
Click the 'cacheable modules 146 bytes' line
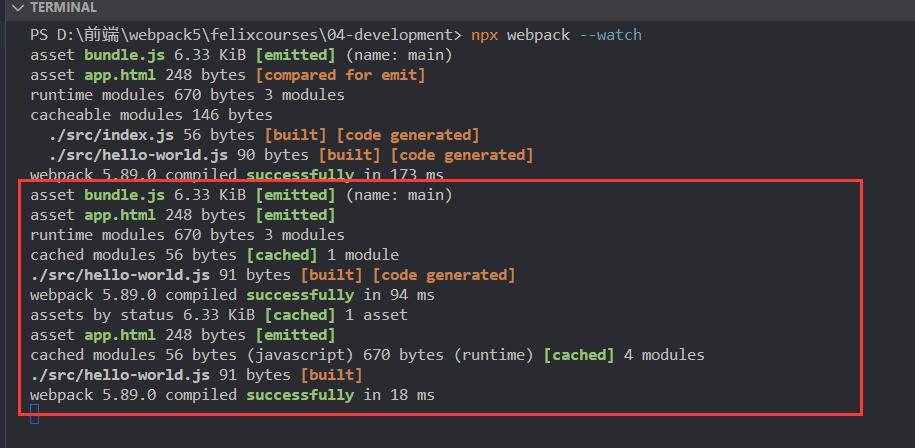coord(151,115)
